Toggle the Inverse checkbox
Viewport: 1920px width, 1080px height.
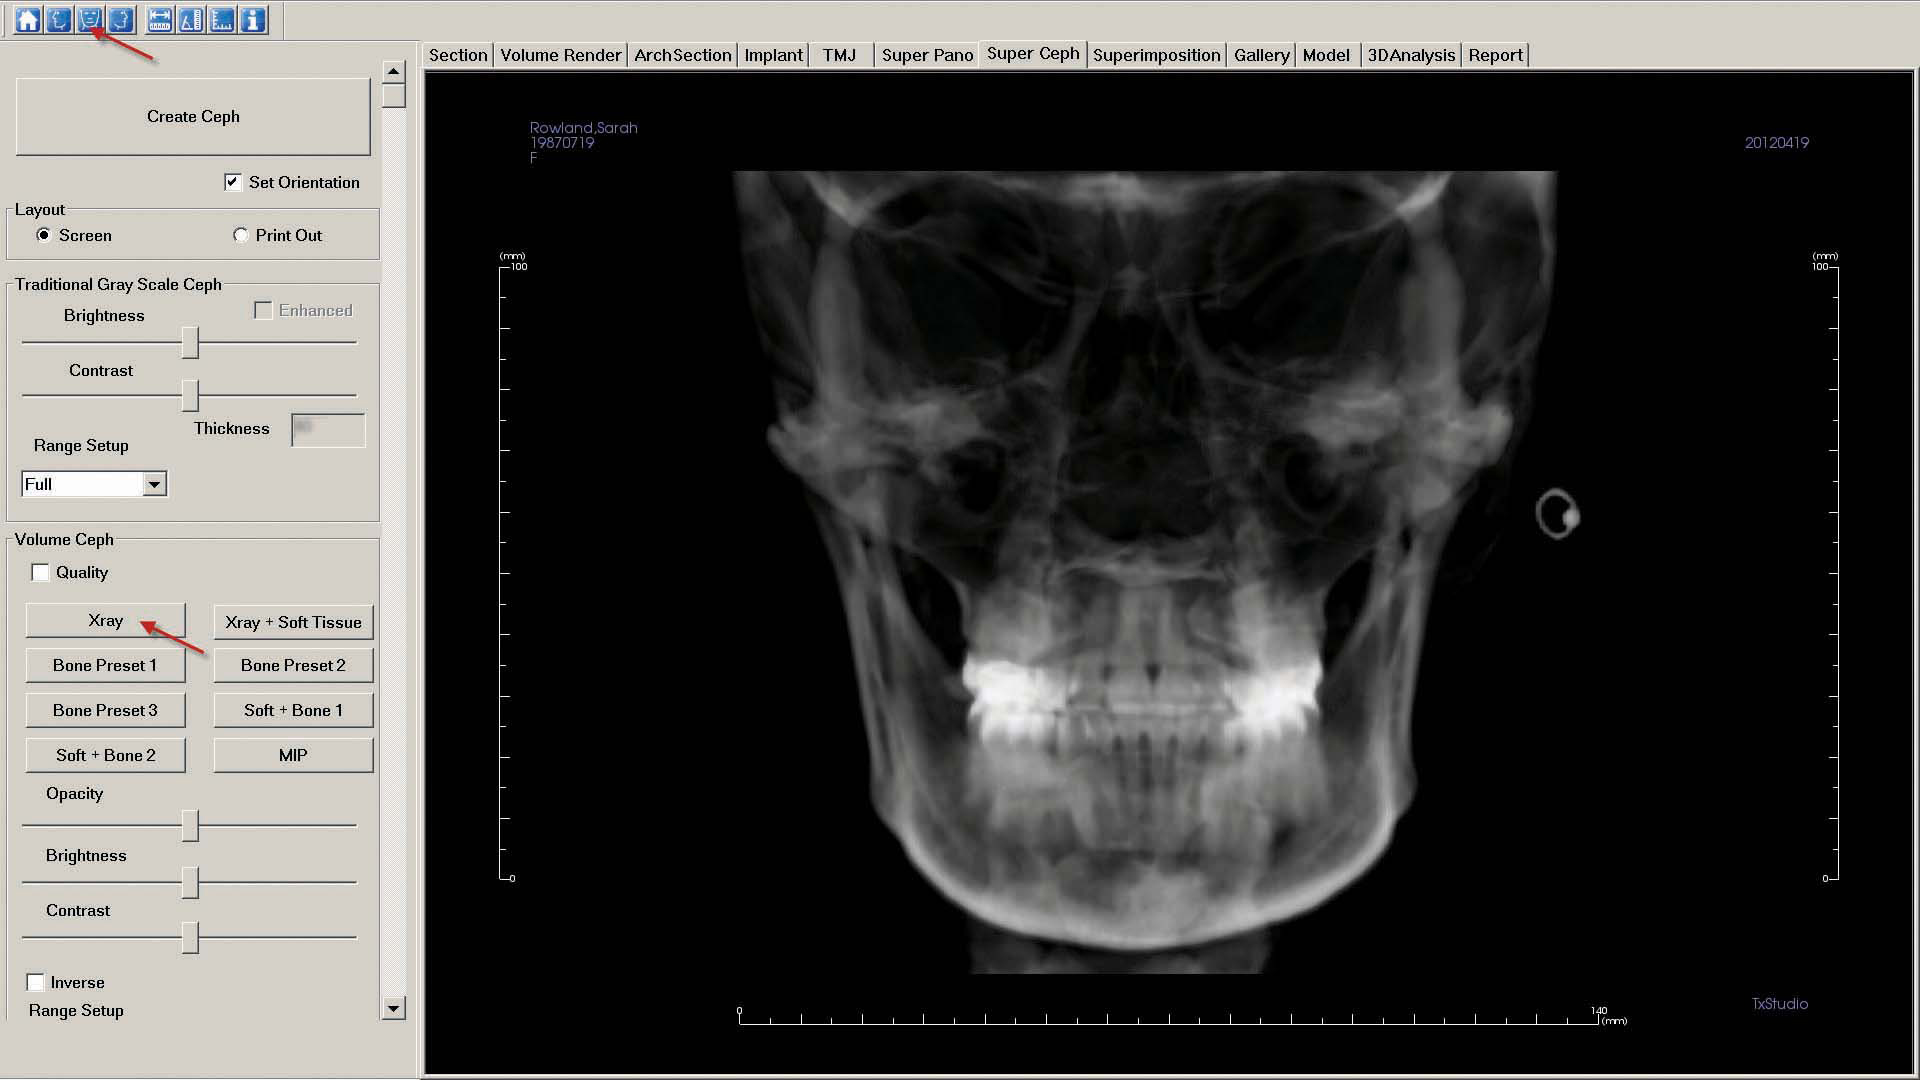(x=36, y=982)
